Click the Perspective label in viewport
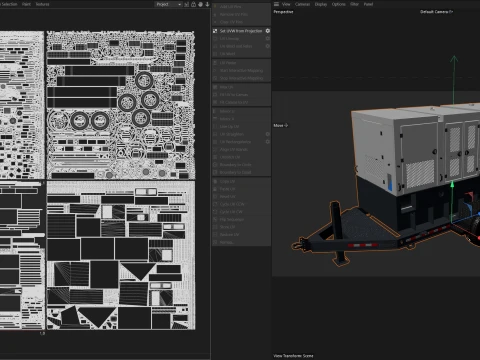The image size is (480, 360). point(283,12)
